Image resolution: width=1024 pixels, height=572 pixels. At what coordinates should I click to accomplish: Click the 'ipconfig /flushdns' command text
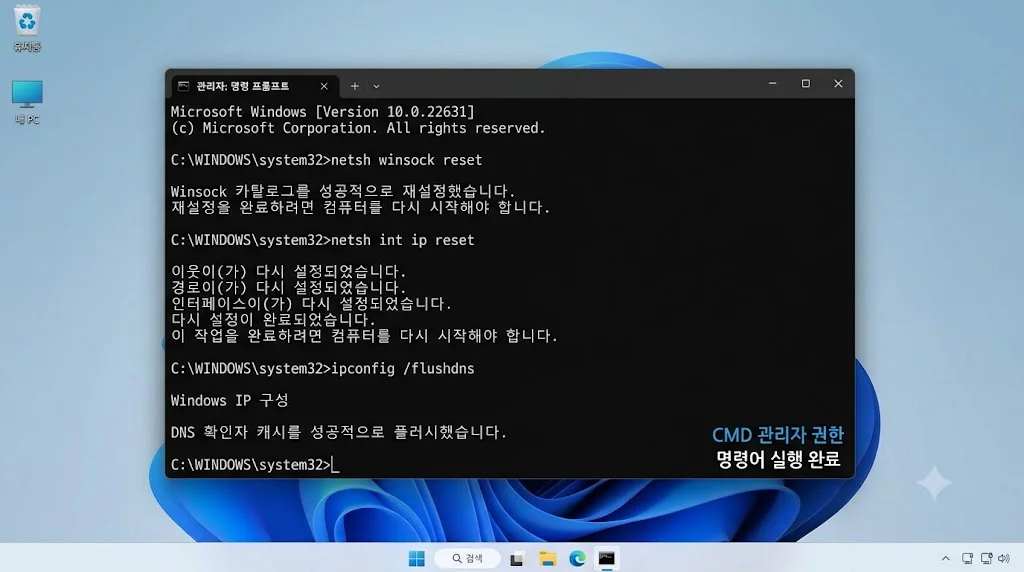403,369
